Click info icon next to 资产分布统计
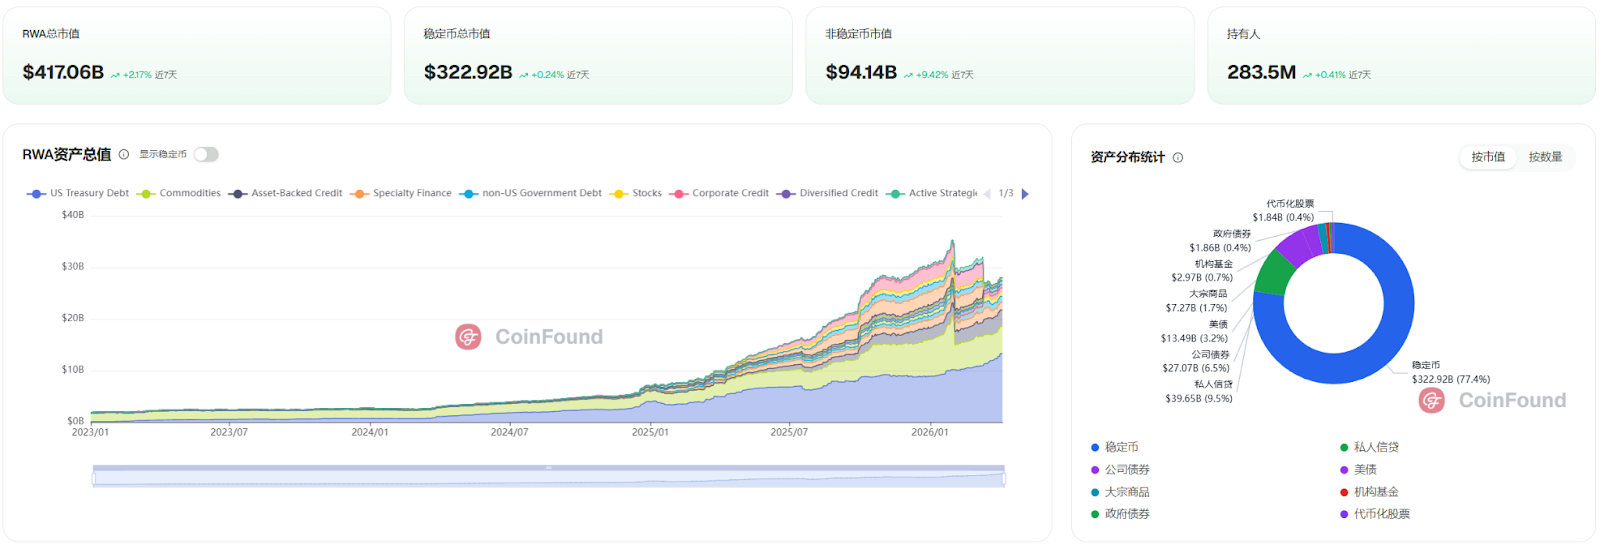The width and height of the screenshot is (1600, 547). (x=1178, y=157)
